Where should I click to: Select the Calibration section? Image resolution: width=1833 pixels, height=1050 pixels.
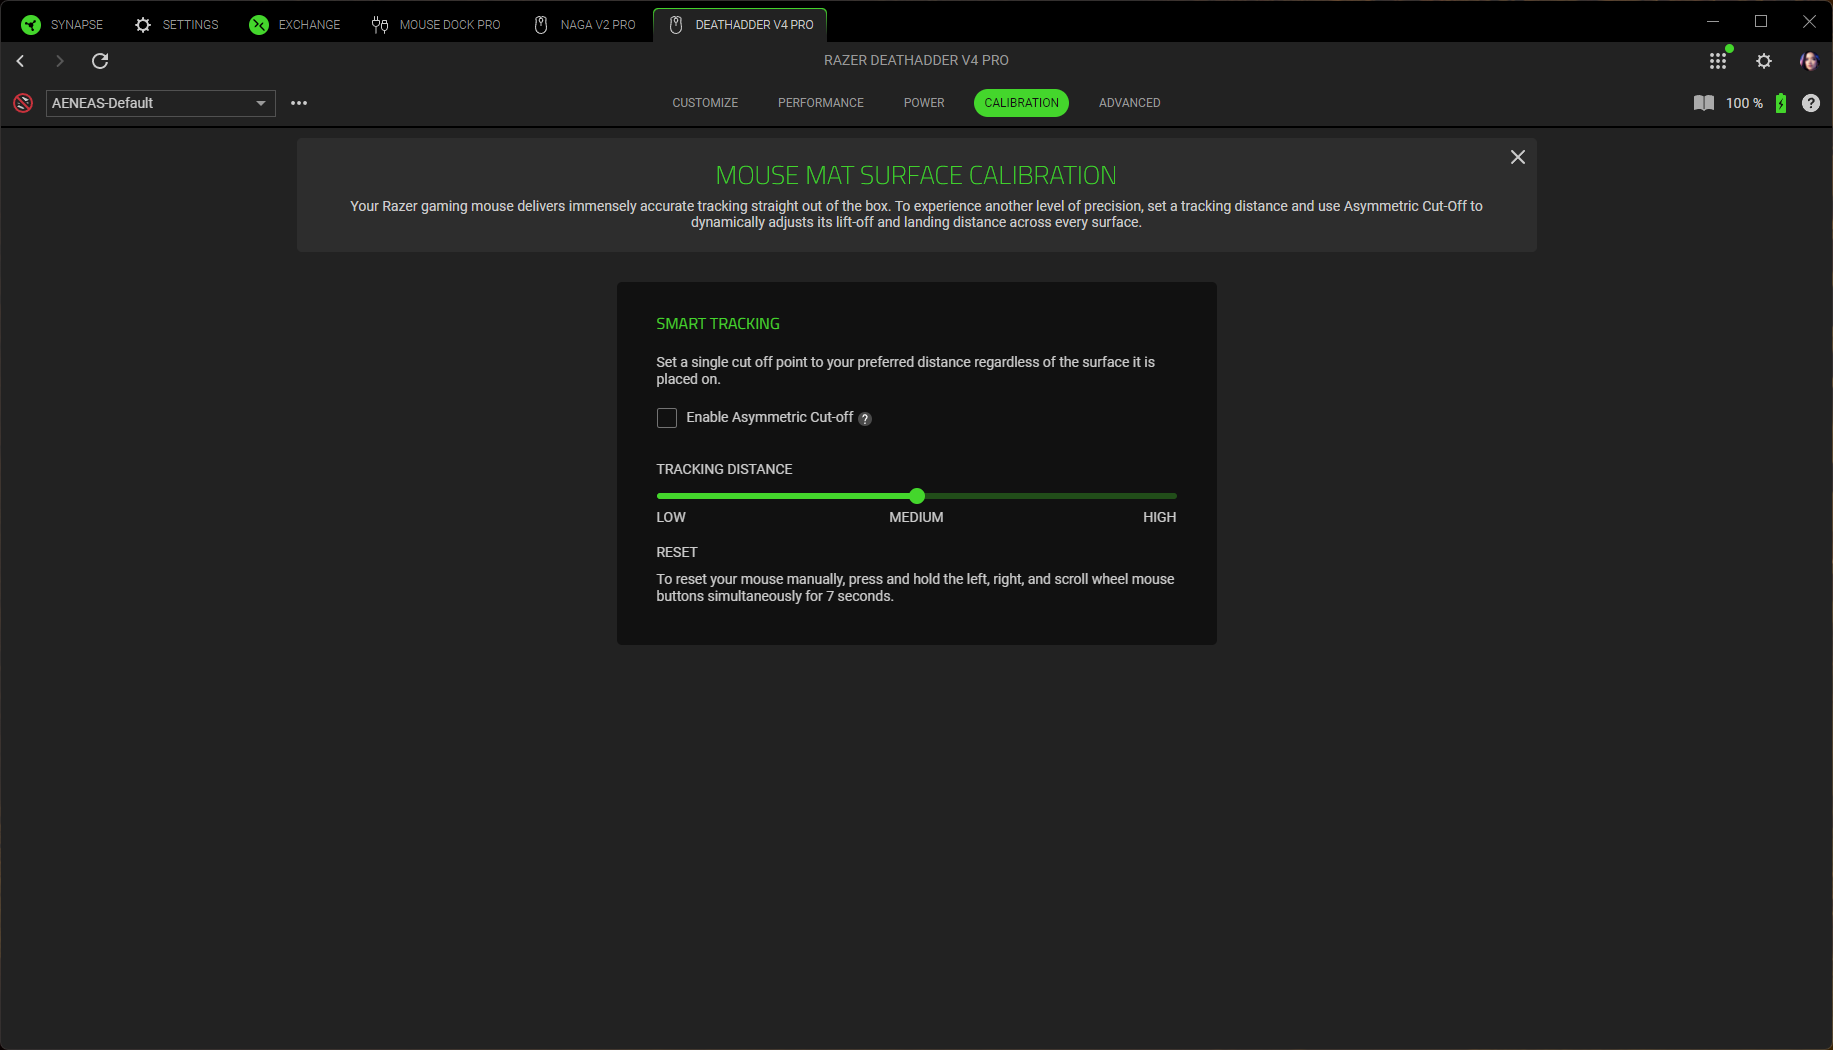click(1021, 103)
